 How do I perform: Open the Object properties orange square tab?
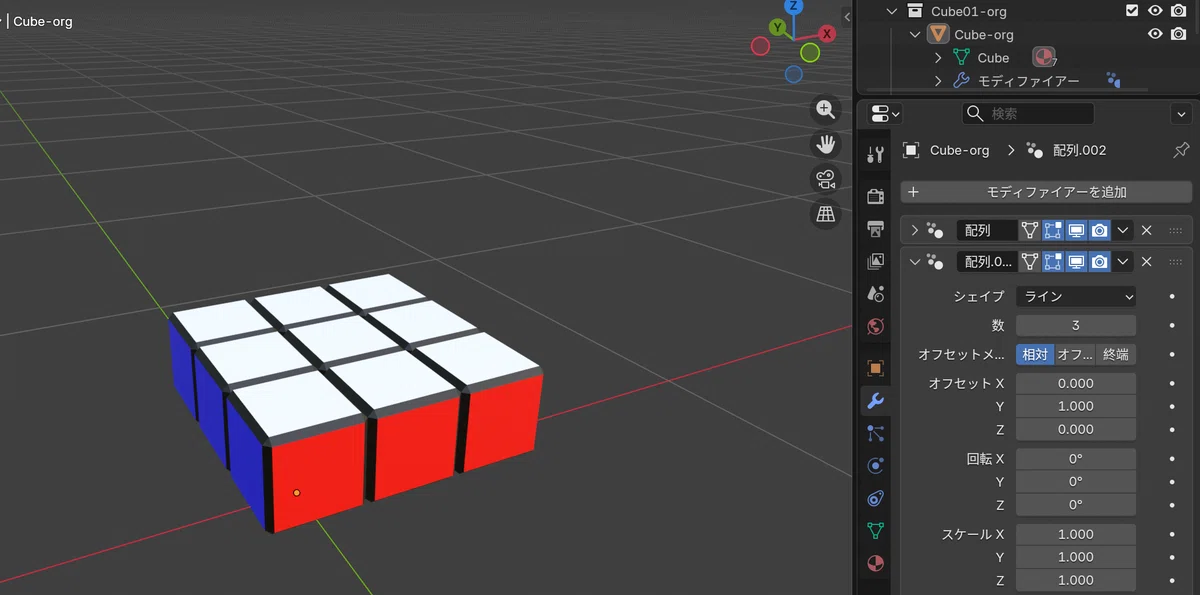pyautogui.click(x=876, y=368)
